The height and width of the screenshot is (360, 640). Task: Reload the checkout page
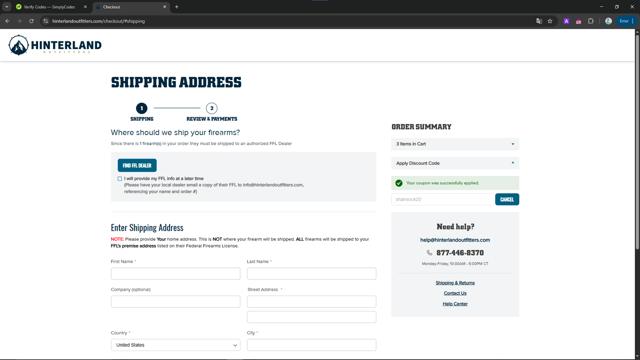pos(31,21)
